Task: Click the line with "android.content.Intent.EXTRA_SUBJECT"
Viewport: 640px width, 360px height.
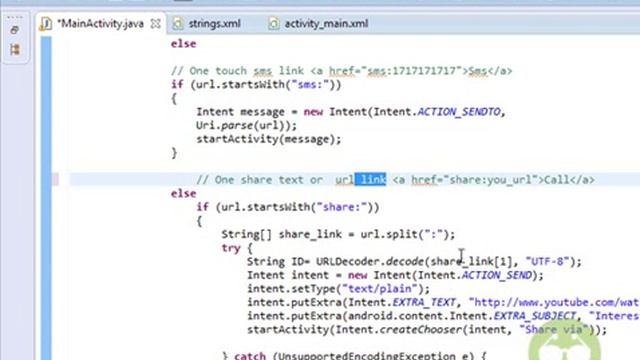Action: [x=443, y=316]
